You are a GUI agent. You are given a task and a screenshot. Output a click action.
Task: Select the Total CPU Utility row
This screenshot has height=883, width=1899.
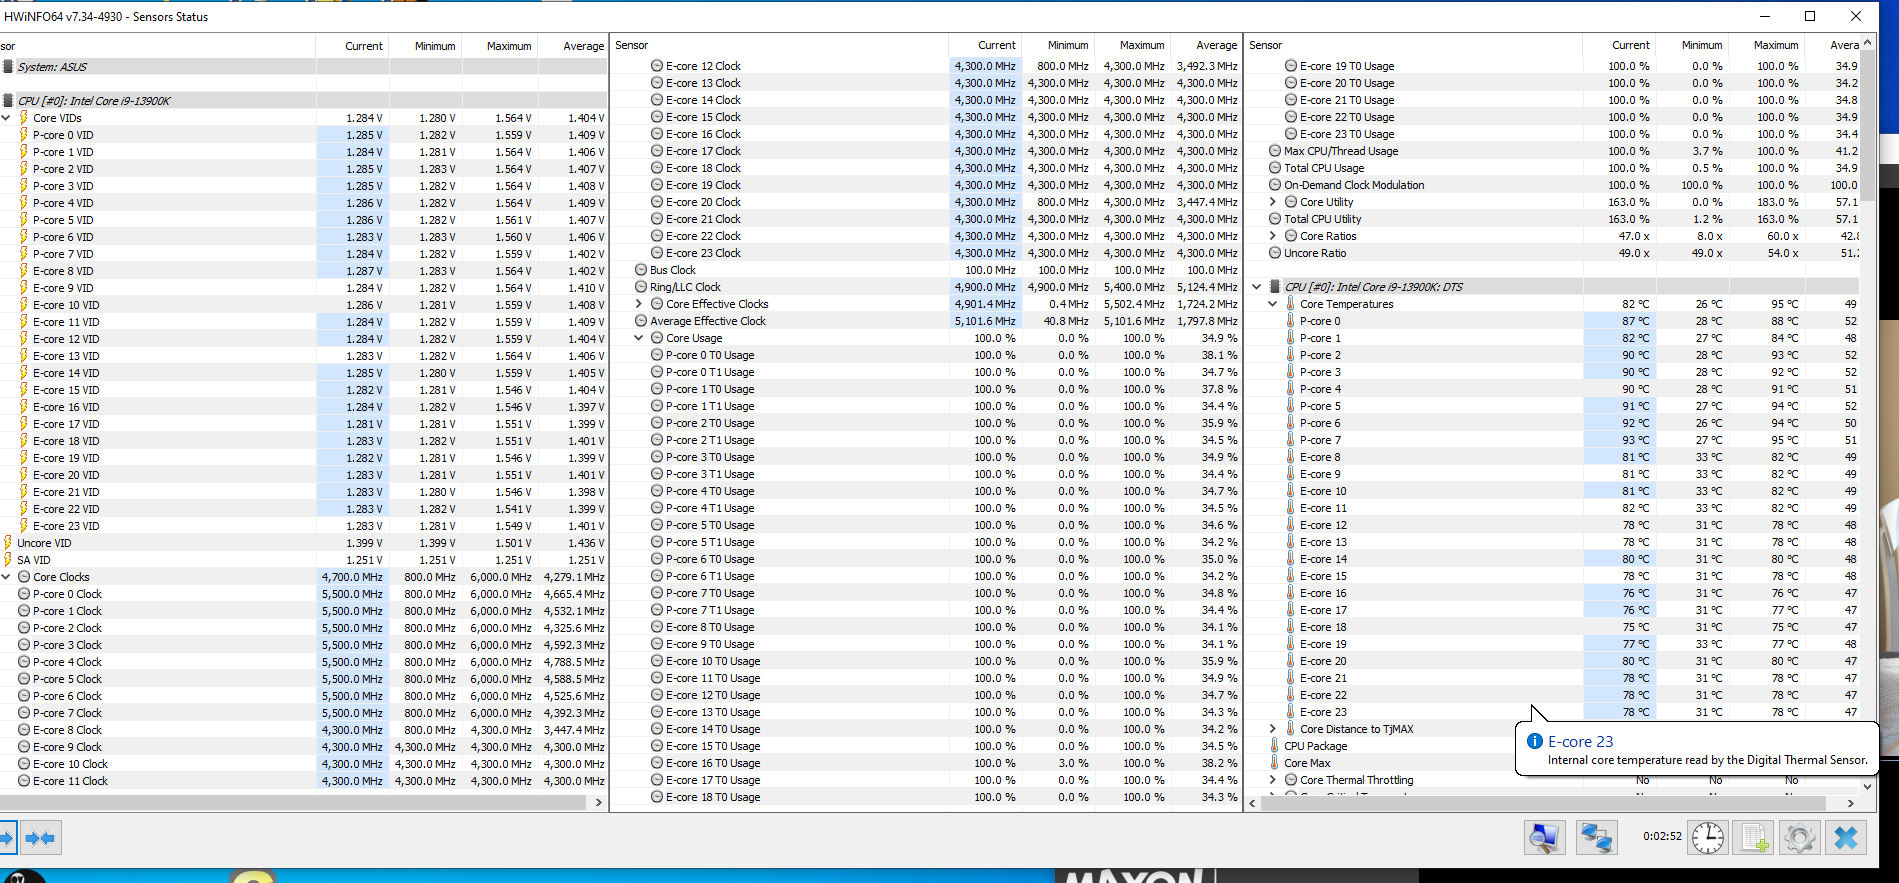point(1552,219)
